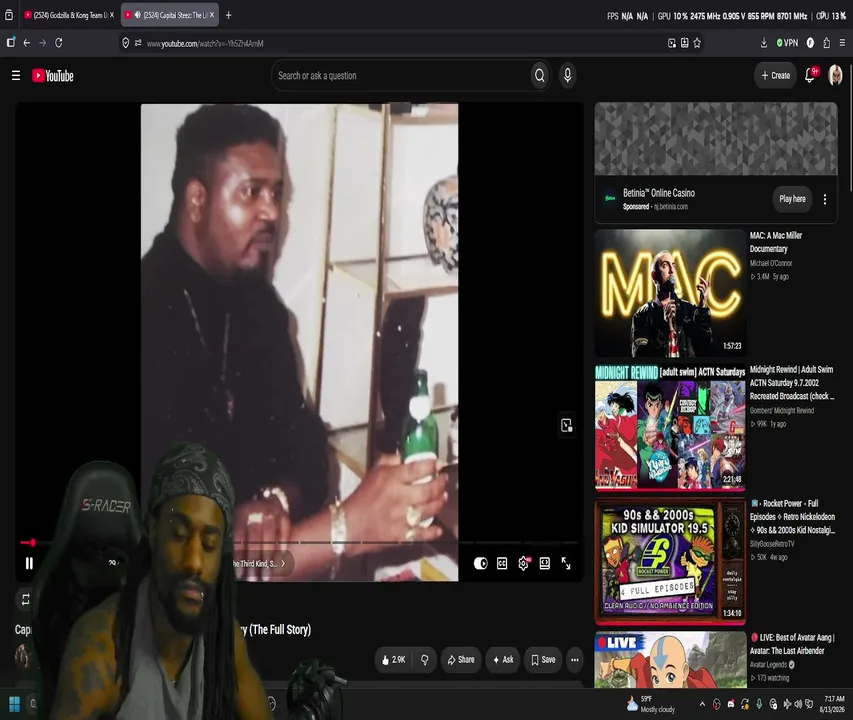853x720 pixels.
Task: Open the Rocket Power Full Episodes title
Action: point(793,517)
